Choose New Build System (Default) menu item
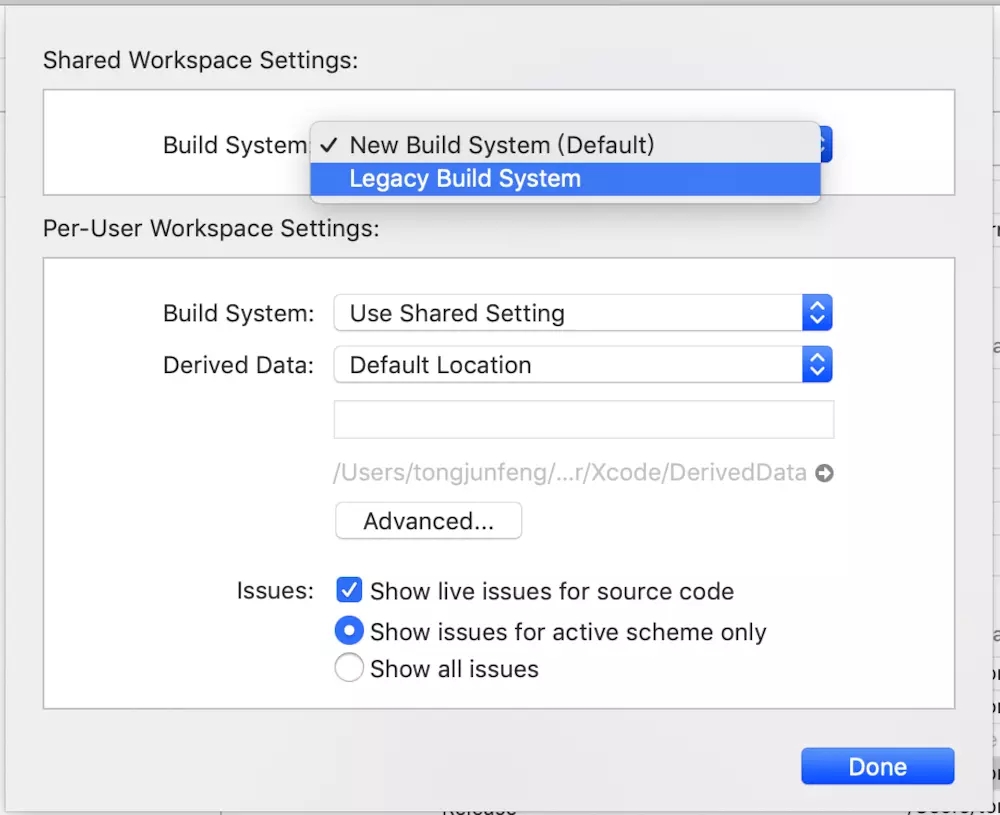Screen dimensions: 1000x815 pos(501,145)
